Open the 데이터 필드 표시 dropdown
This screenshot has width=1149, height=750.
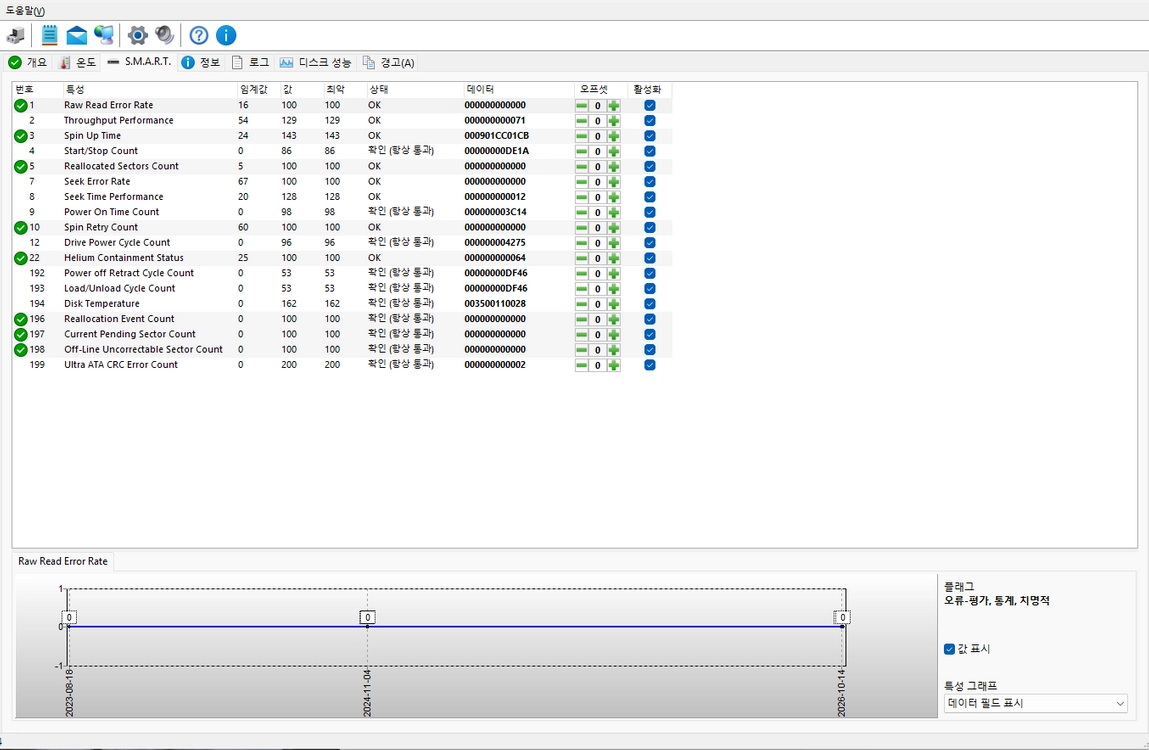[x=1035, y=703]
